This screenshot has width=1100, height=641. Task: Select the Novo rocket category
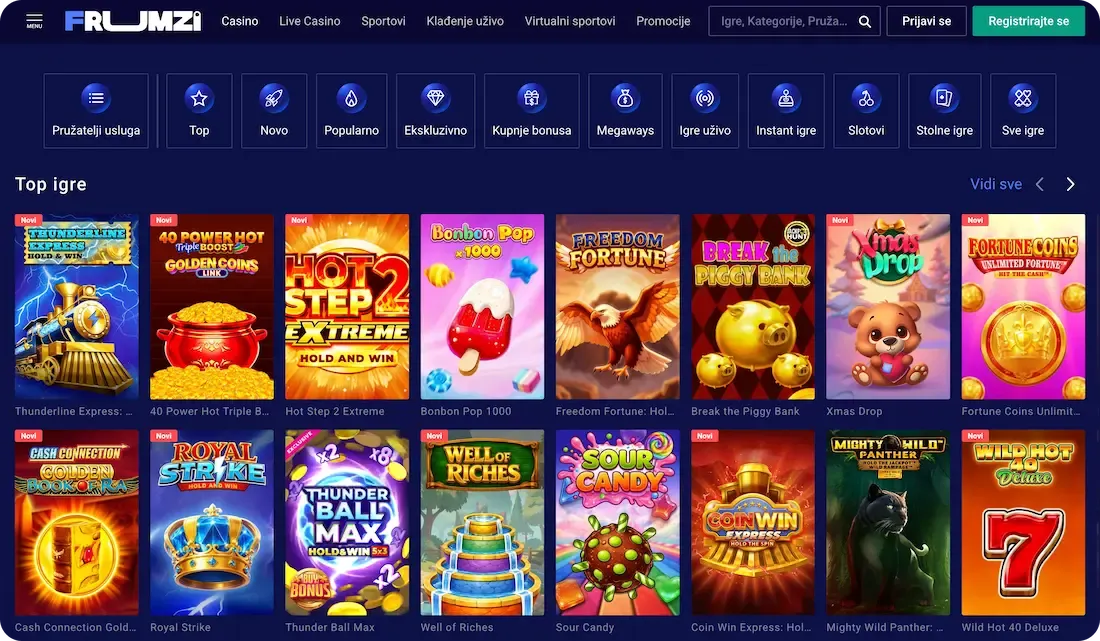point(274,111)
